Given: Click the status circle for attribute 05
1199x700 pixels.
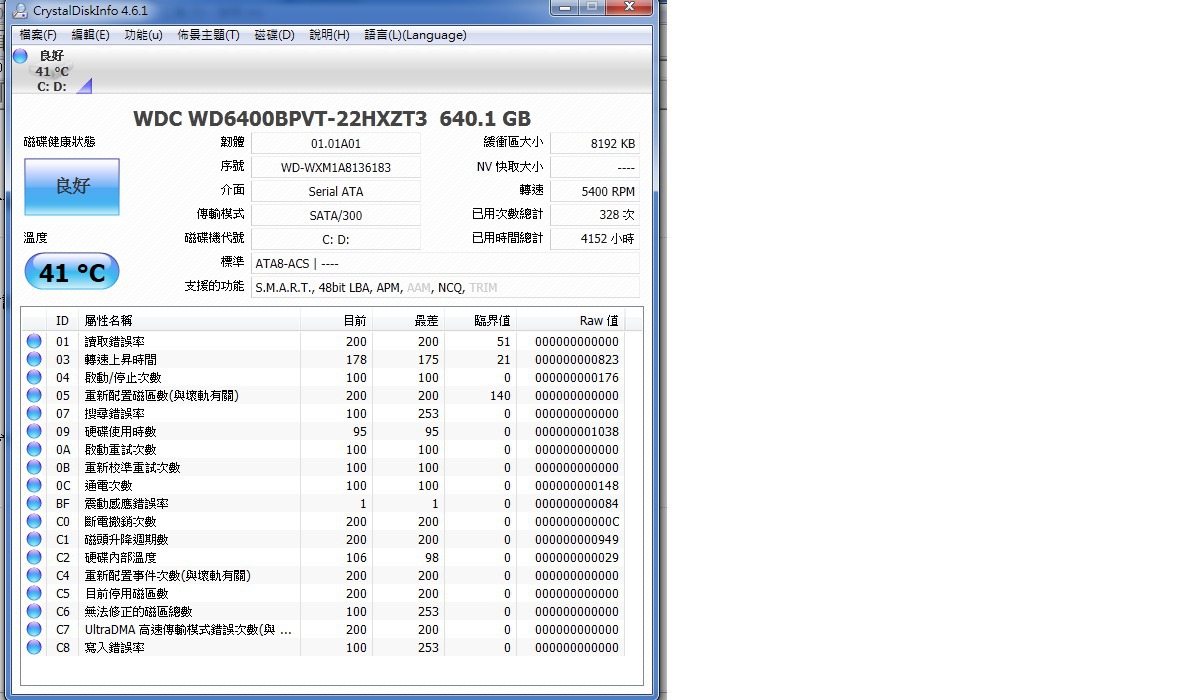Looking at the screenshot, I should point(34,396).
